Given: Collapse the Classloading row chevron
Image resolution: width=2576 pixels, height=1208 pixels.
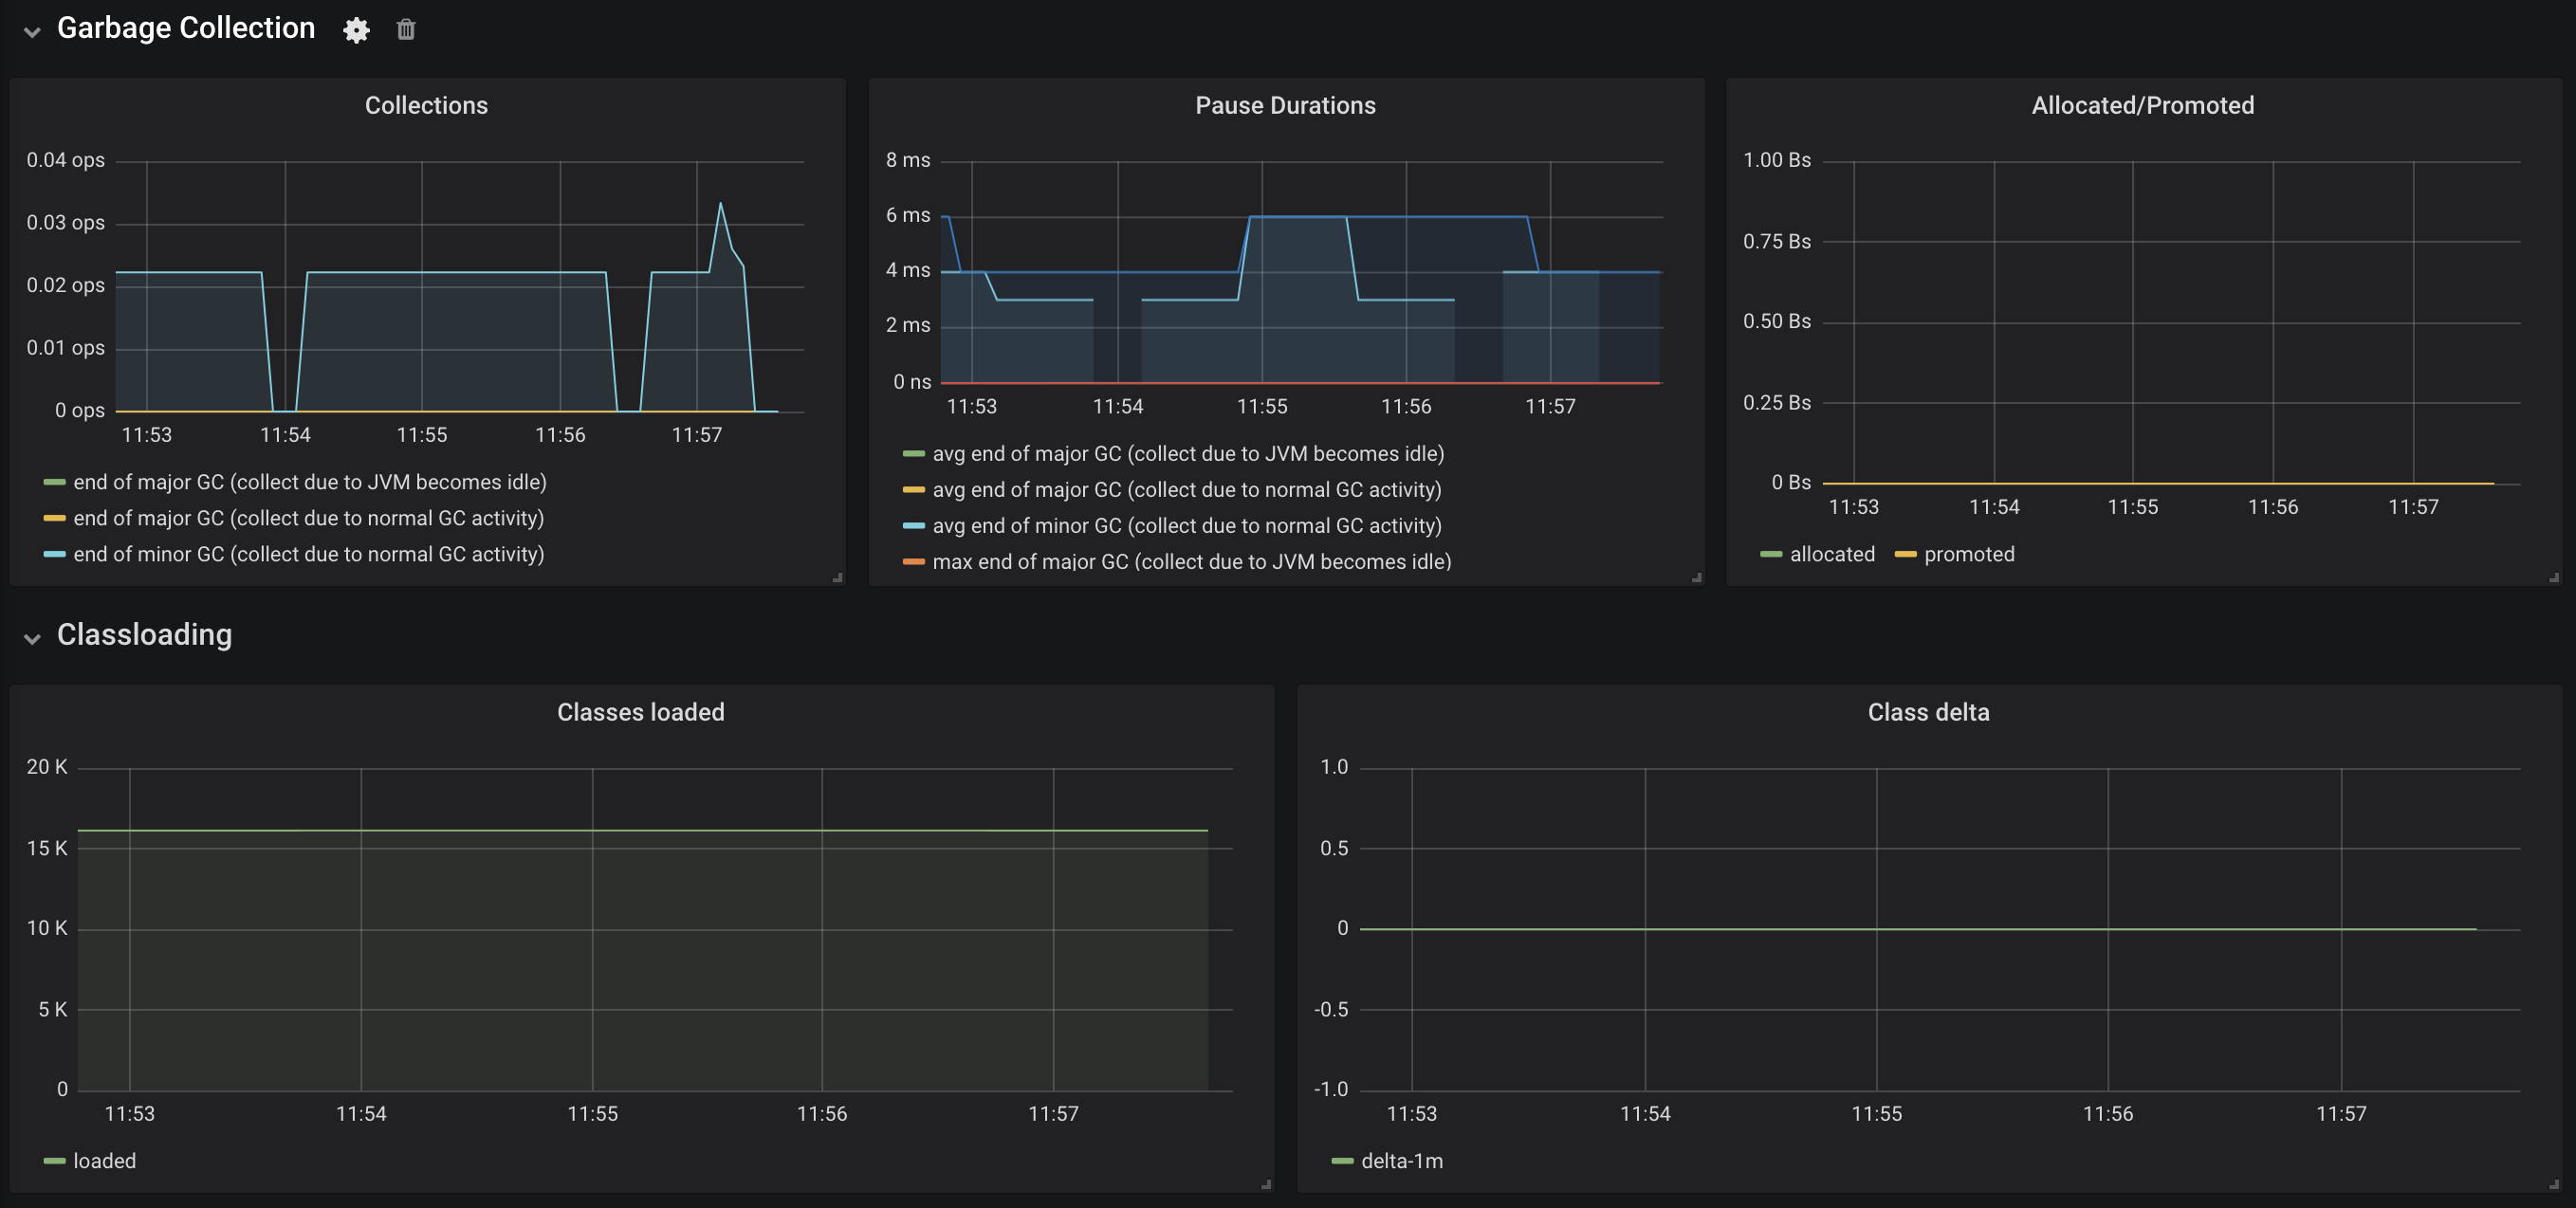Looking at the screenshot, I should (x=32, y=638).
